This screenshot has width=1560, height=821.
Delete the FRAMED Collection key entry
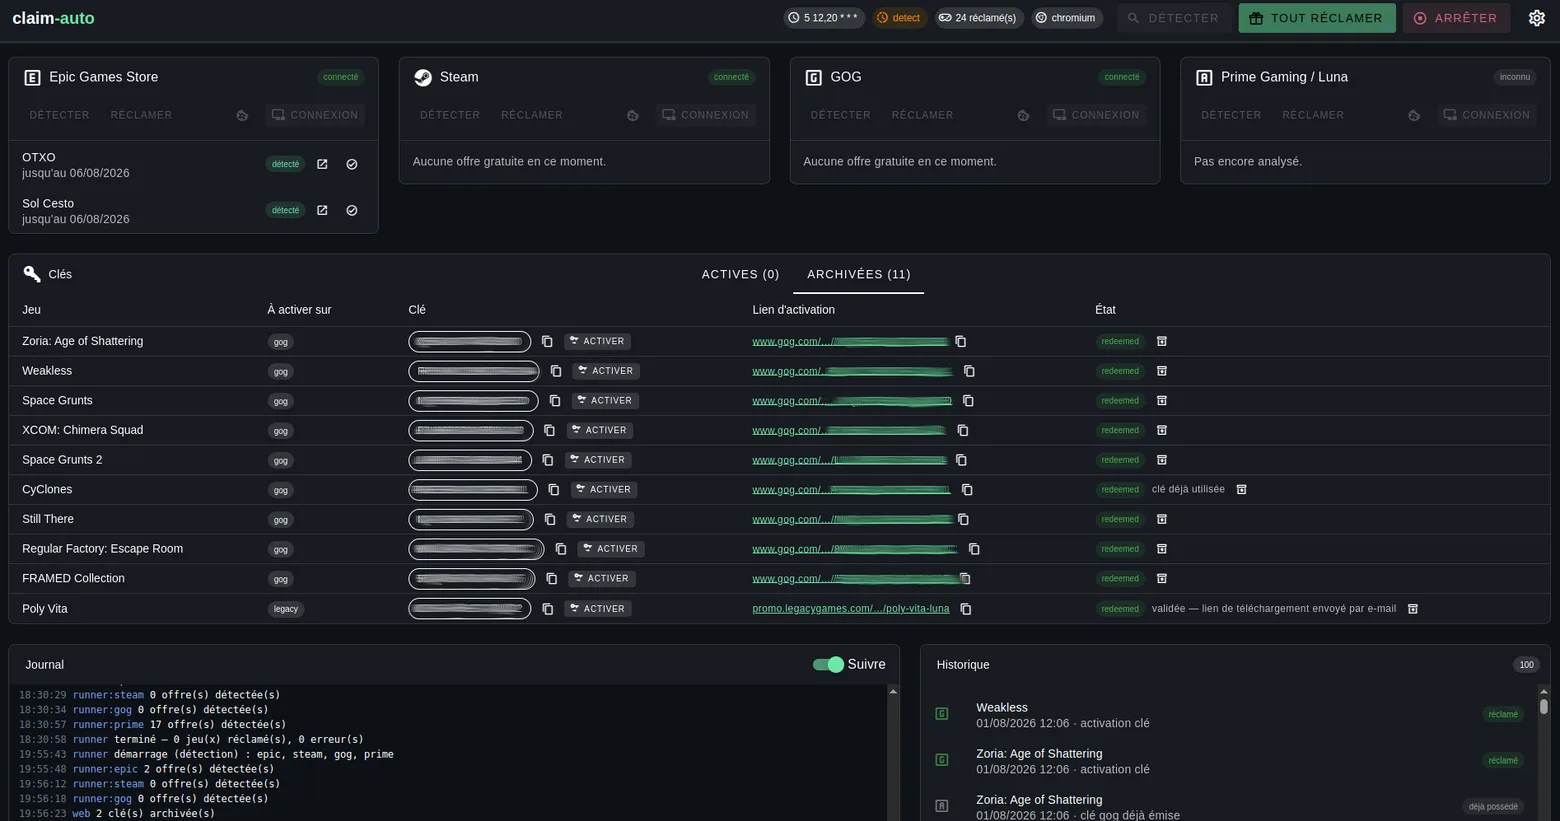point(1162,578)
